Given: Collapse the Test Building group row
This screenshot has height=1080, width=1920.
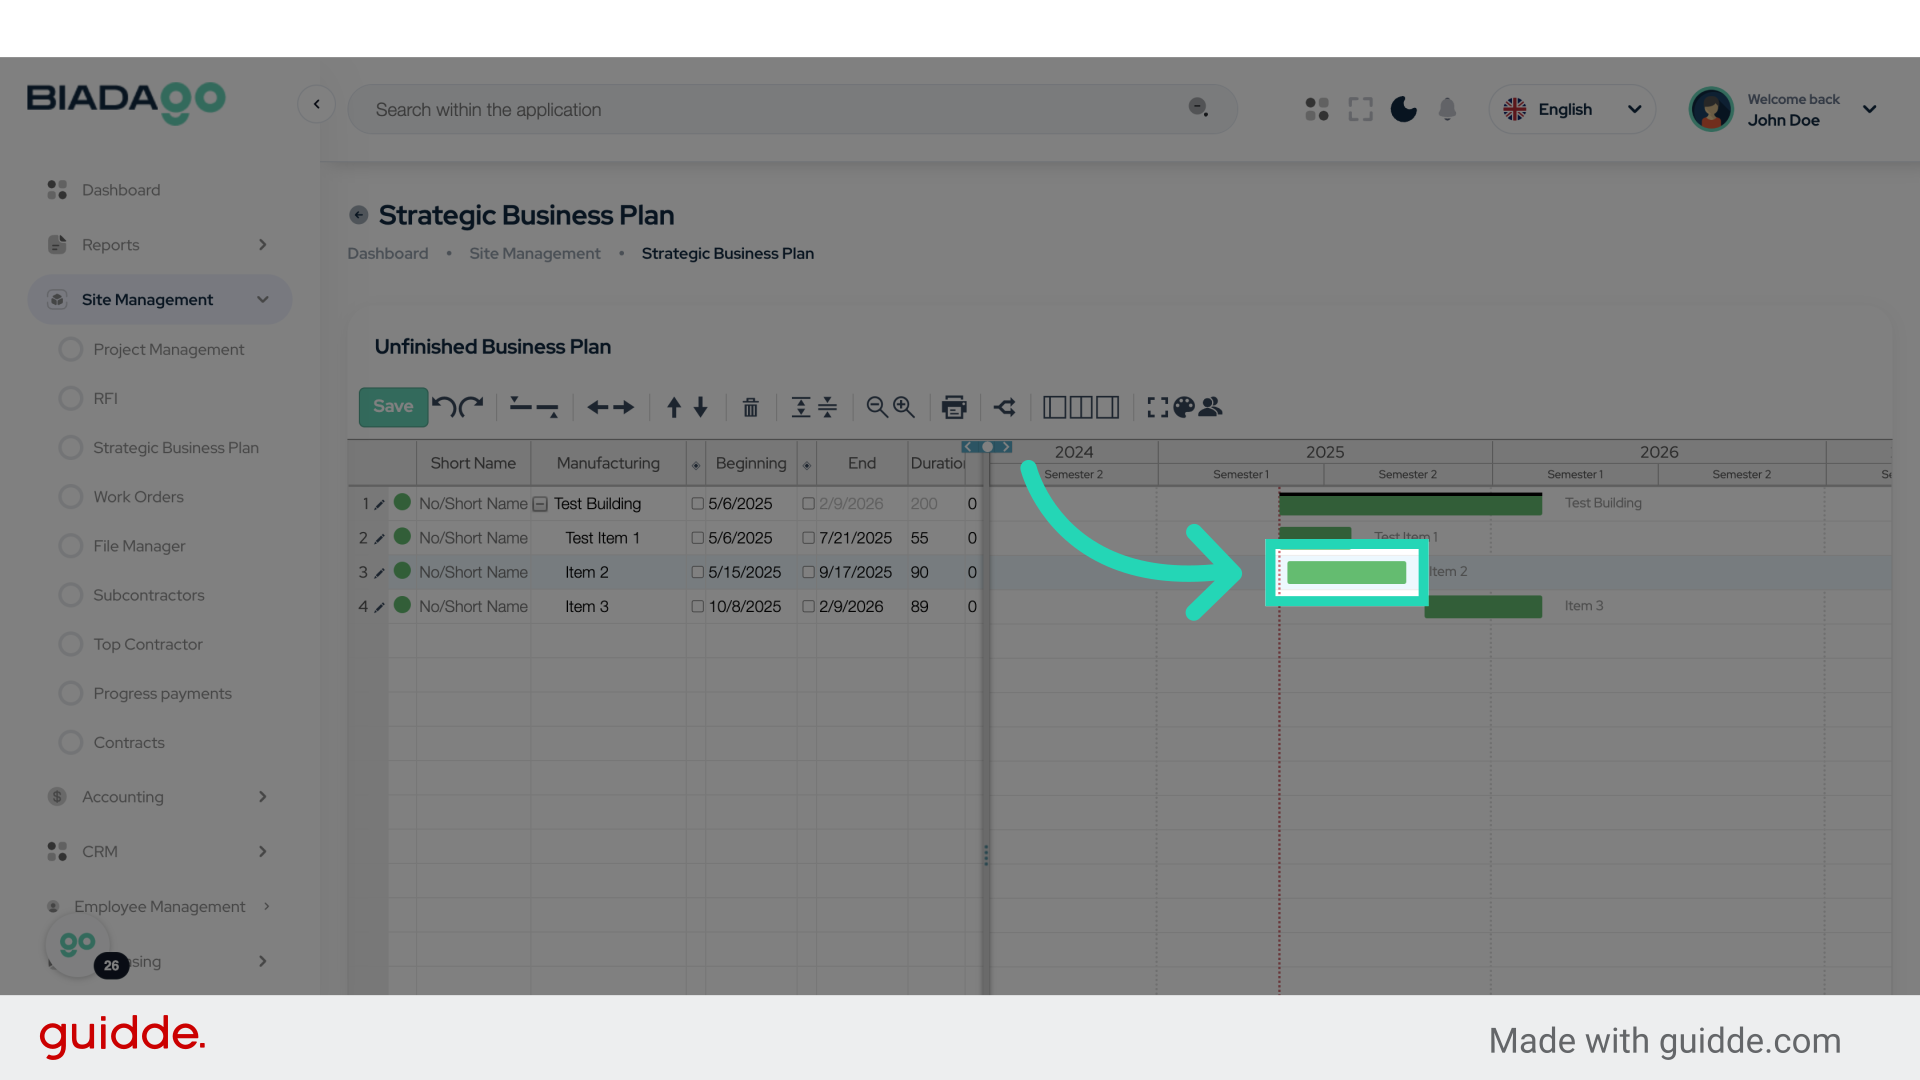Looking at the screenshot, I should [x=540, y=504].
